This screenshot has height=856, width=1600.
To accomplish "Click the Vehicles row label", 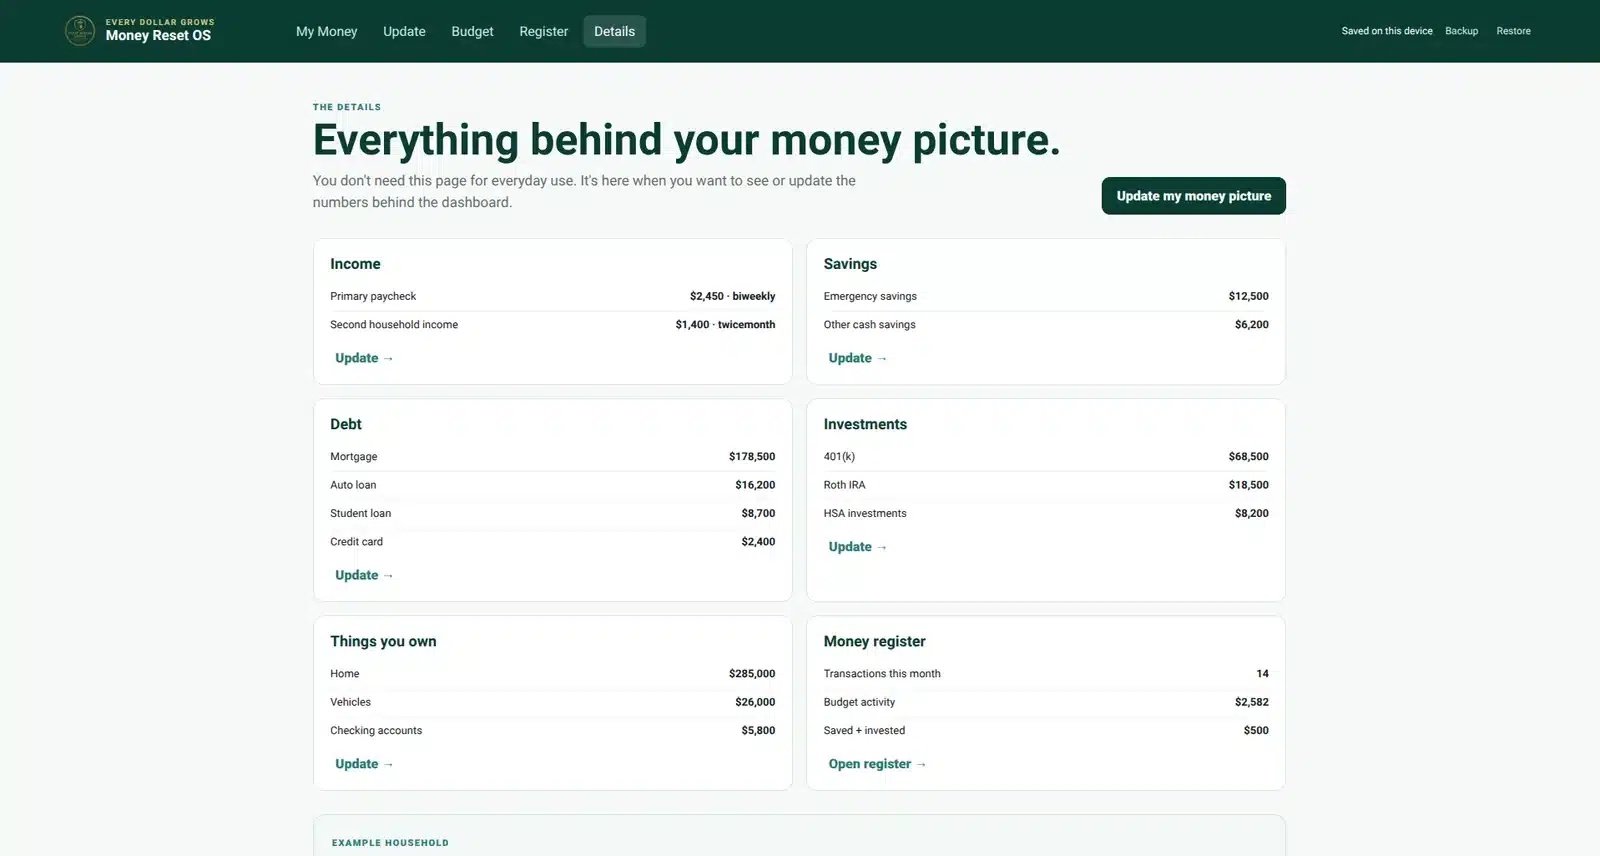I will tap(350, 702).
